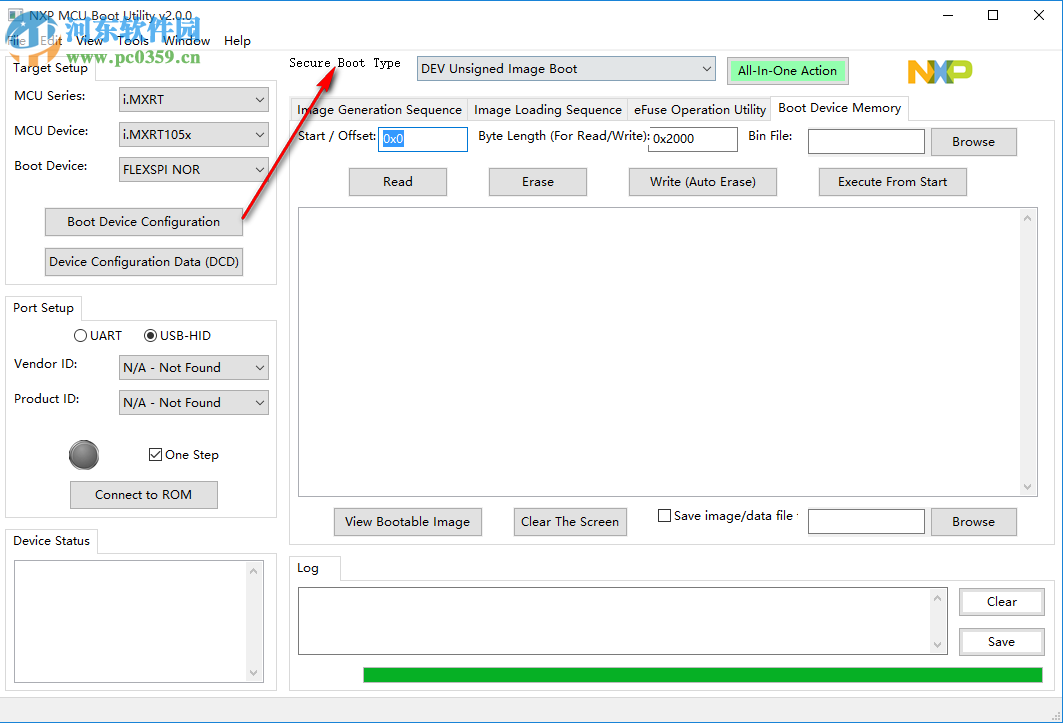The image size is (1063, 723).
Task: Click the application icon in title bar
Action: (x=13, y=14)
